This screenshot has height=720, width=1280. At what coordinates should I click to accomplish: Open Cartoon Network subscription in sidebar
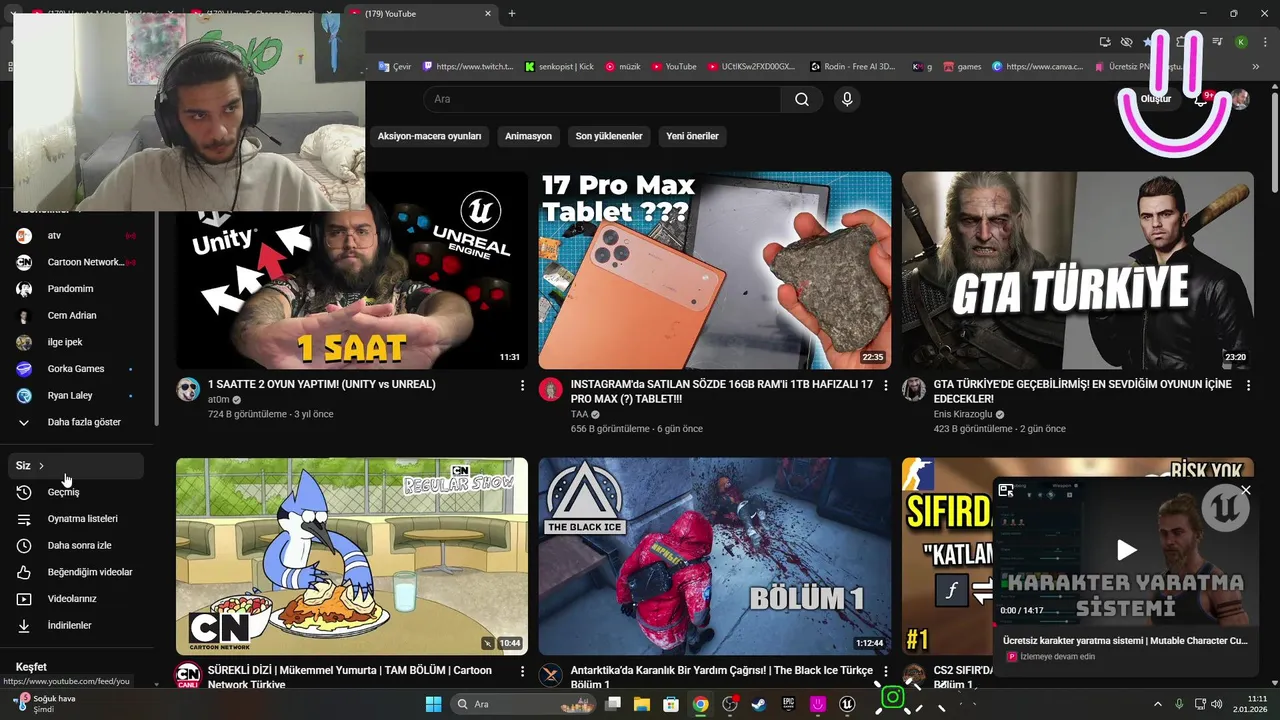[76, 262]
